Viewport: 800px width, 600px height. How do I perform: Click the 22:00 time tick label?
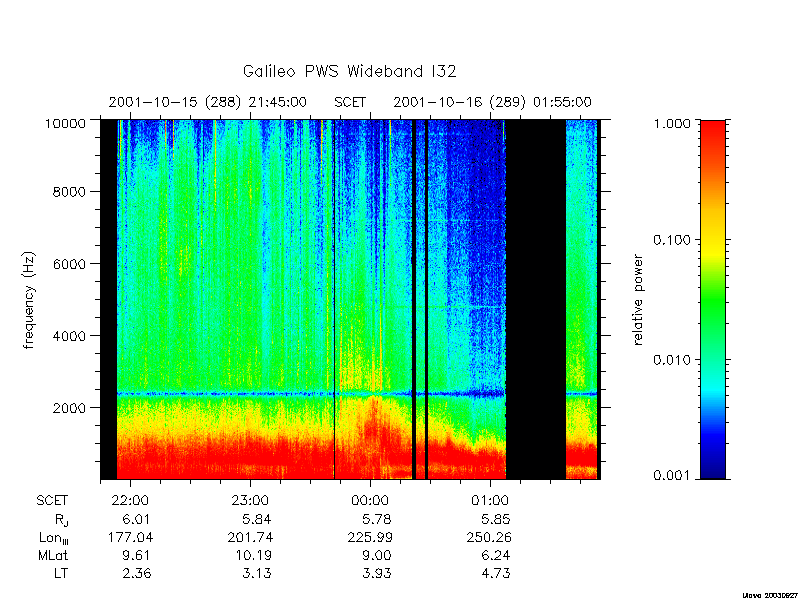(x=130, y=501)
